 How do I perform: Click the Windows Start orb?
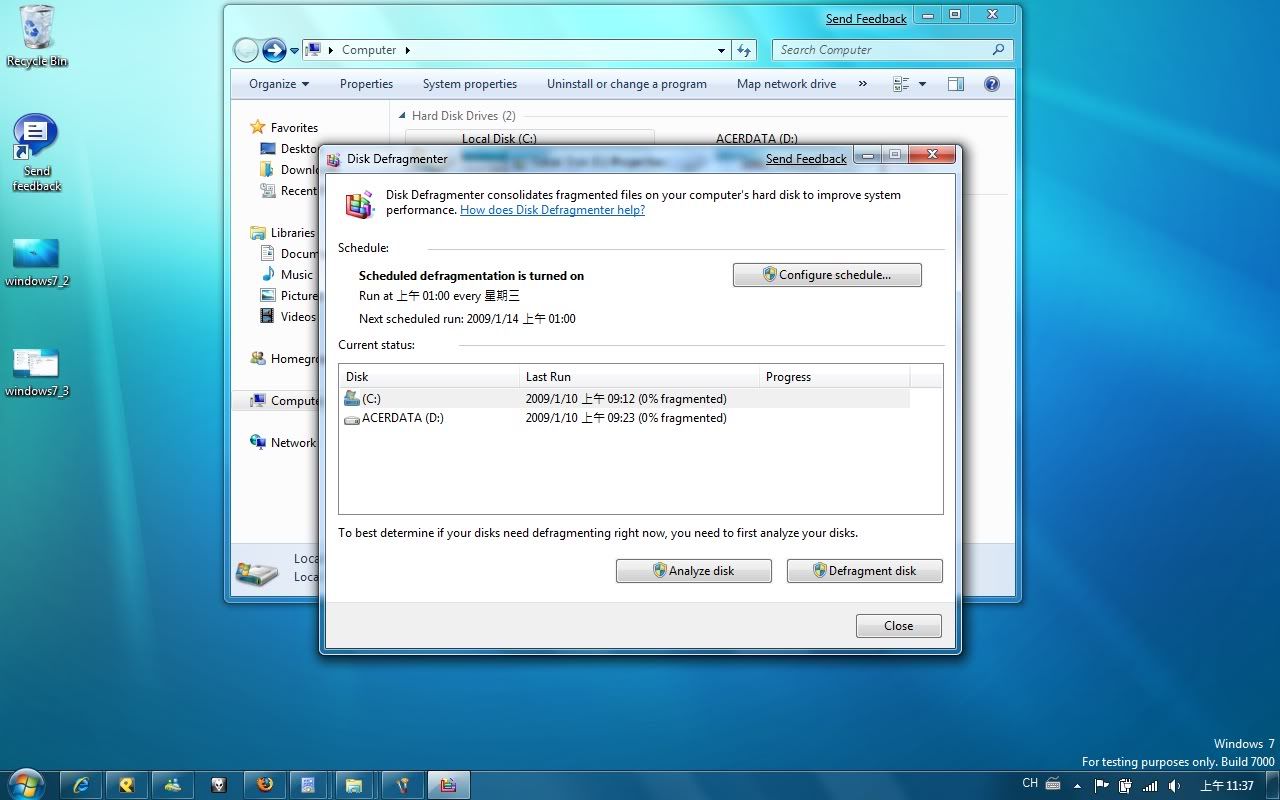[x=24, y=783]
